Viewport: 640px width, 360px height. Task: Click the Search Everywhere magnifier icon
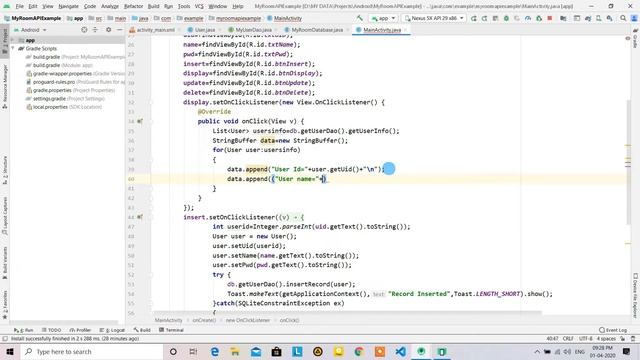(x=623, y=18)
